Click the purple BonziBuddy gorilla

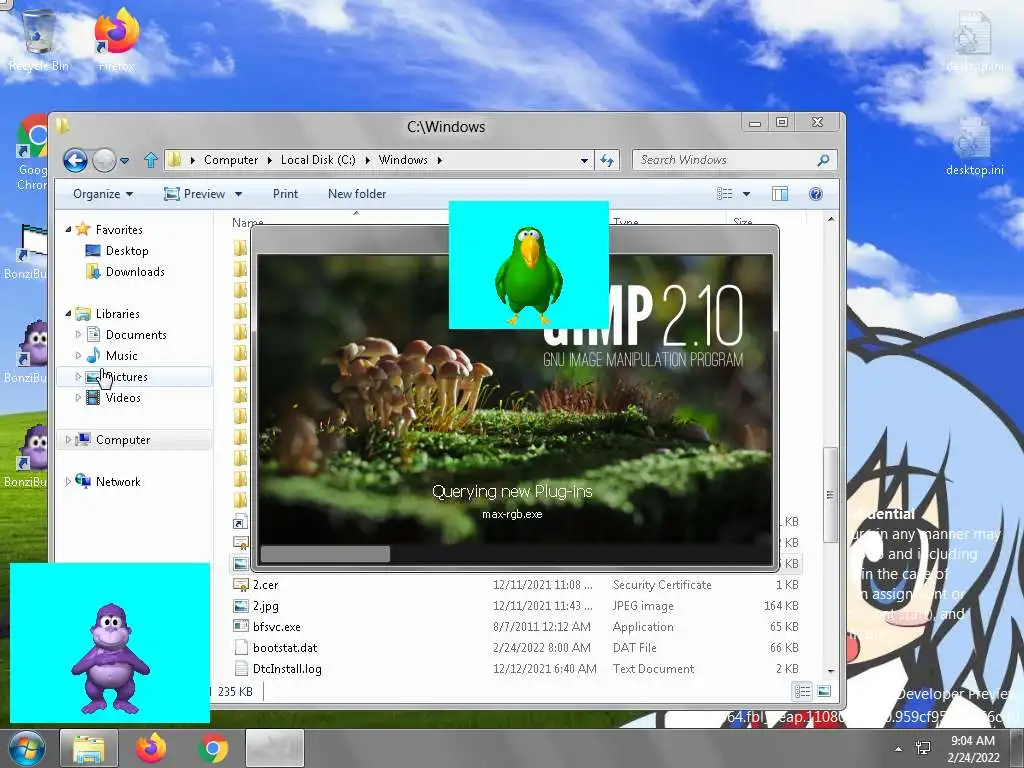[x=110, y=658]
